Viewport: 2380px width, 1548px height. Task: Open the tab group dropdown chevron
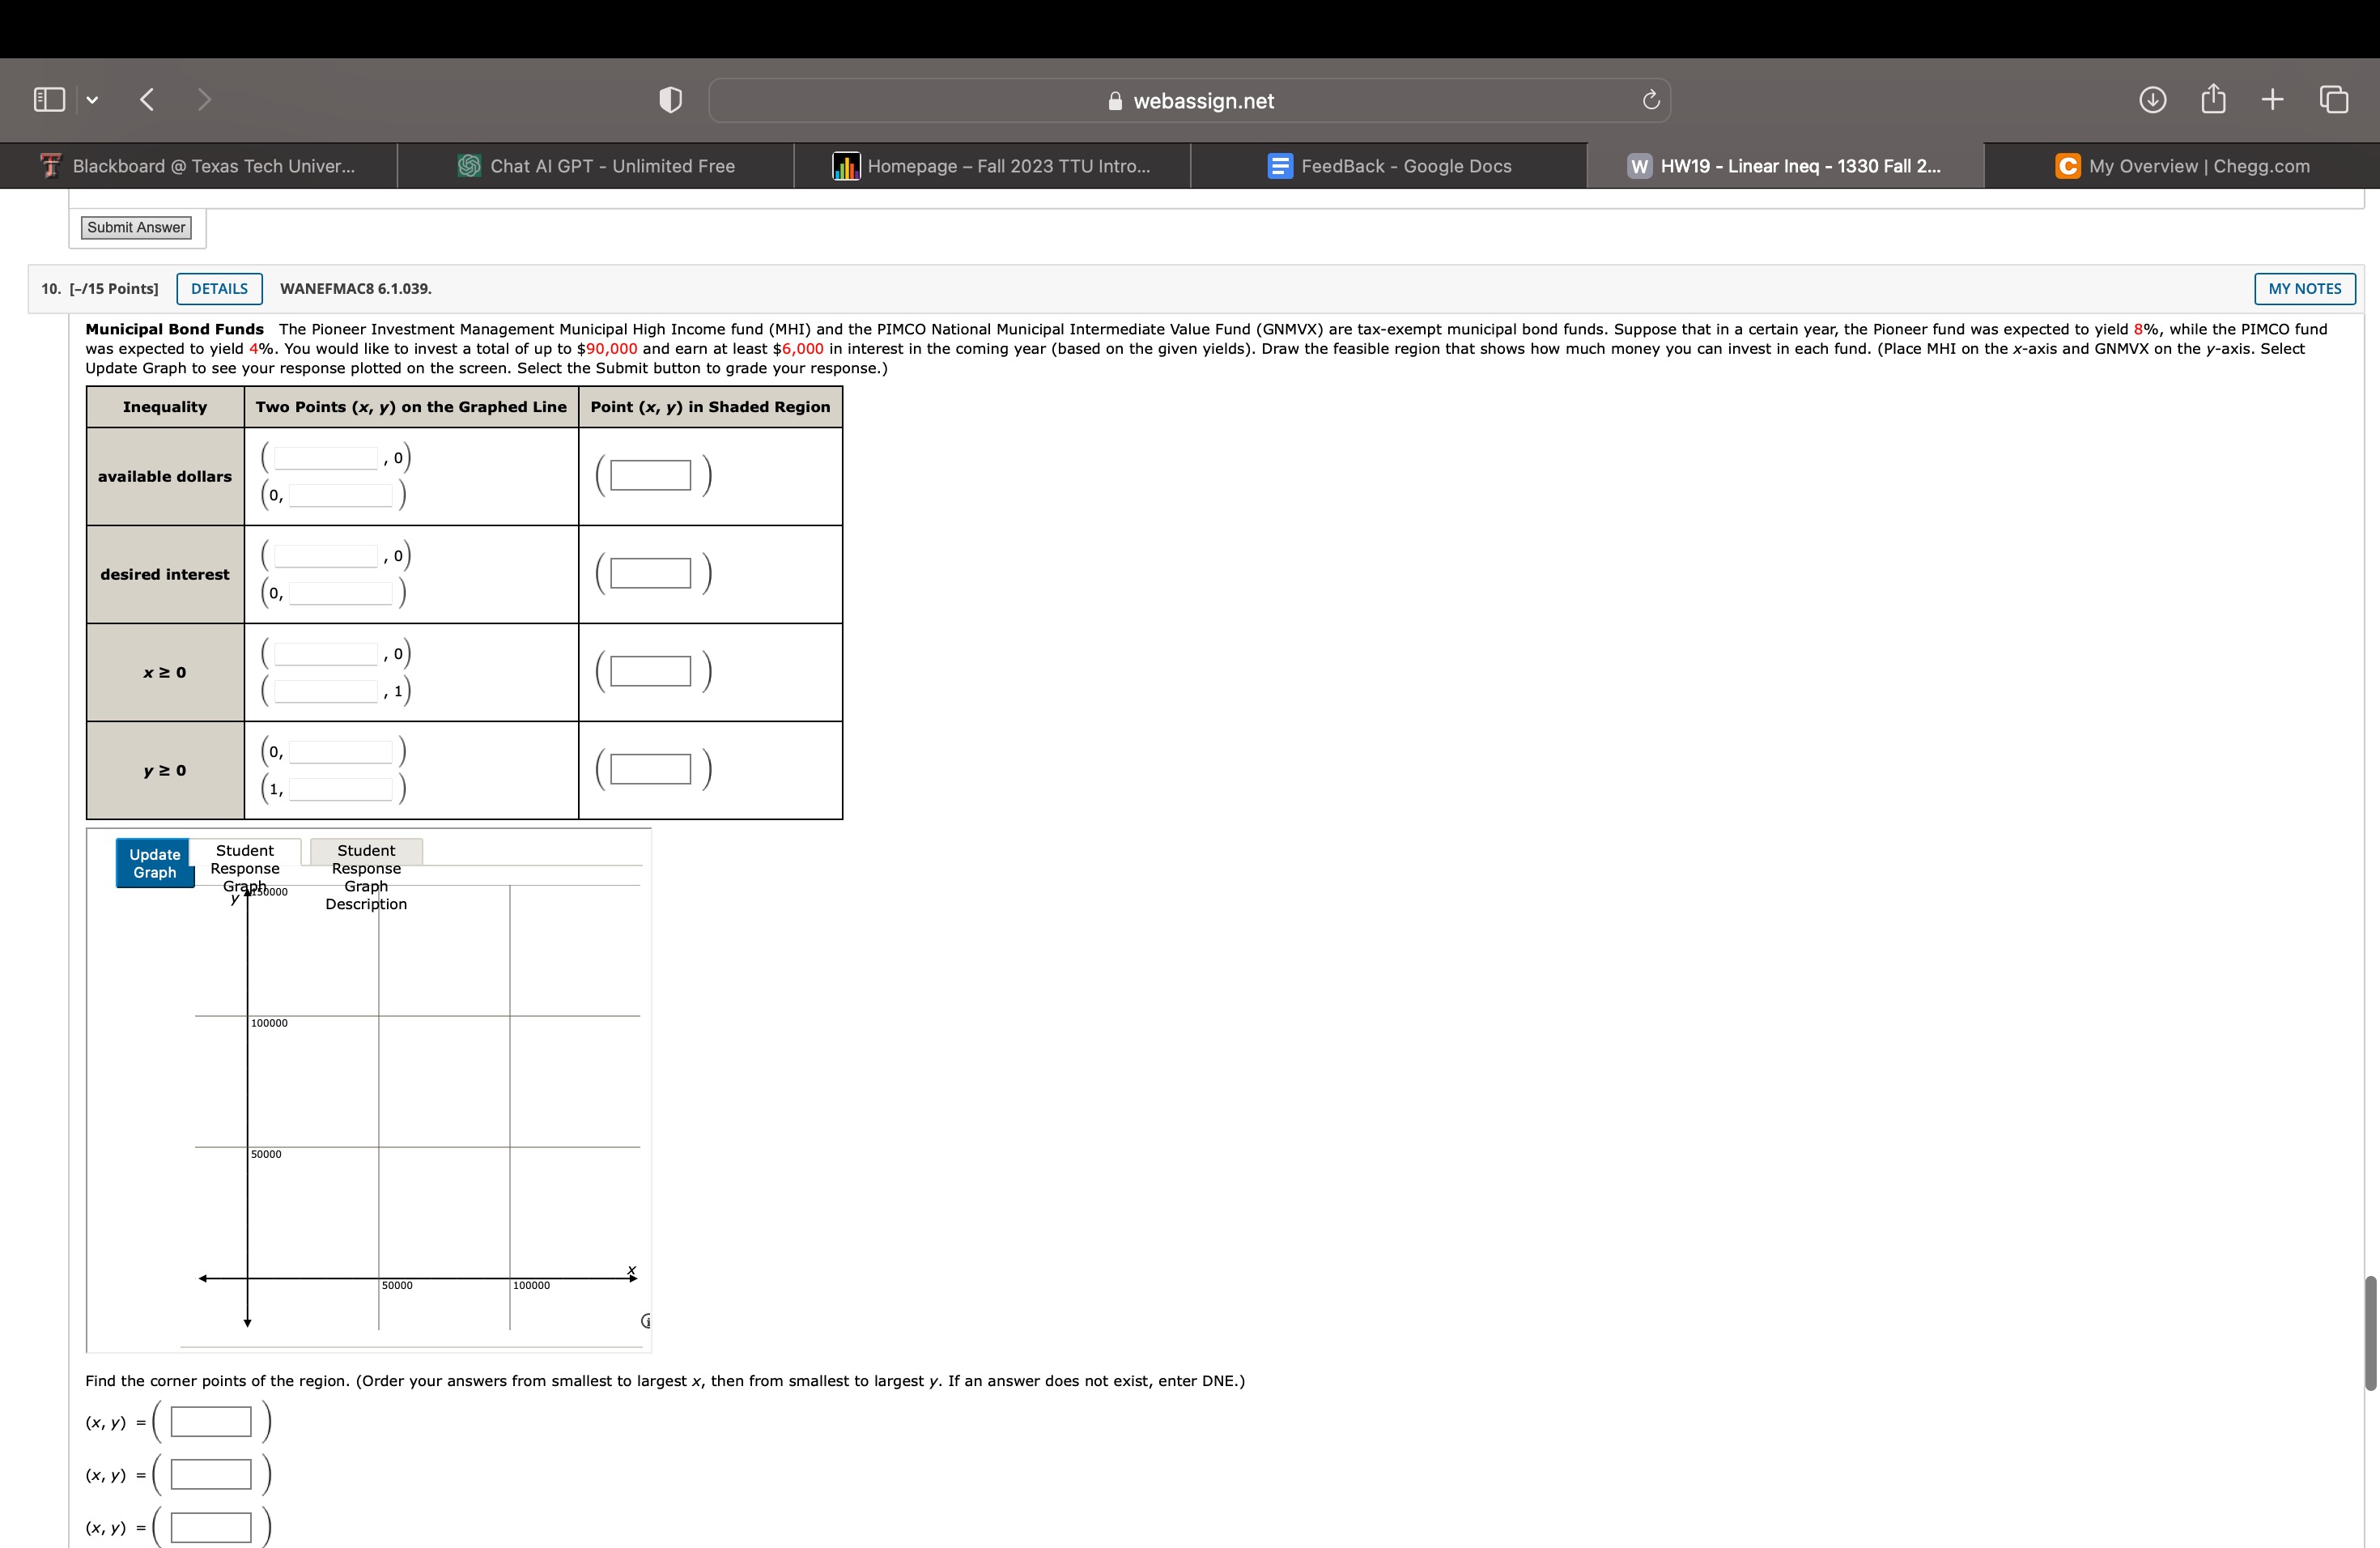point(91,99)
